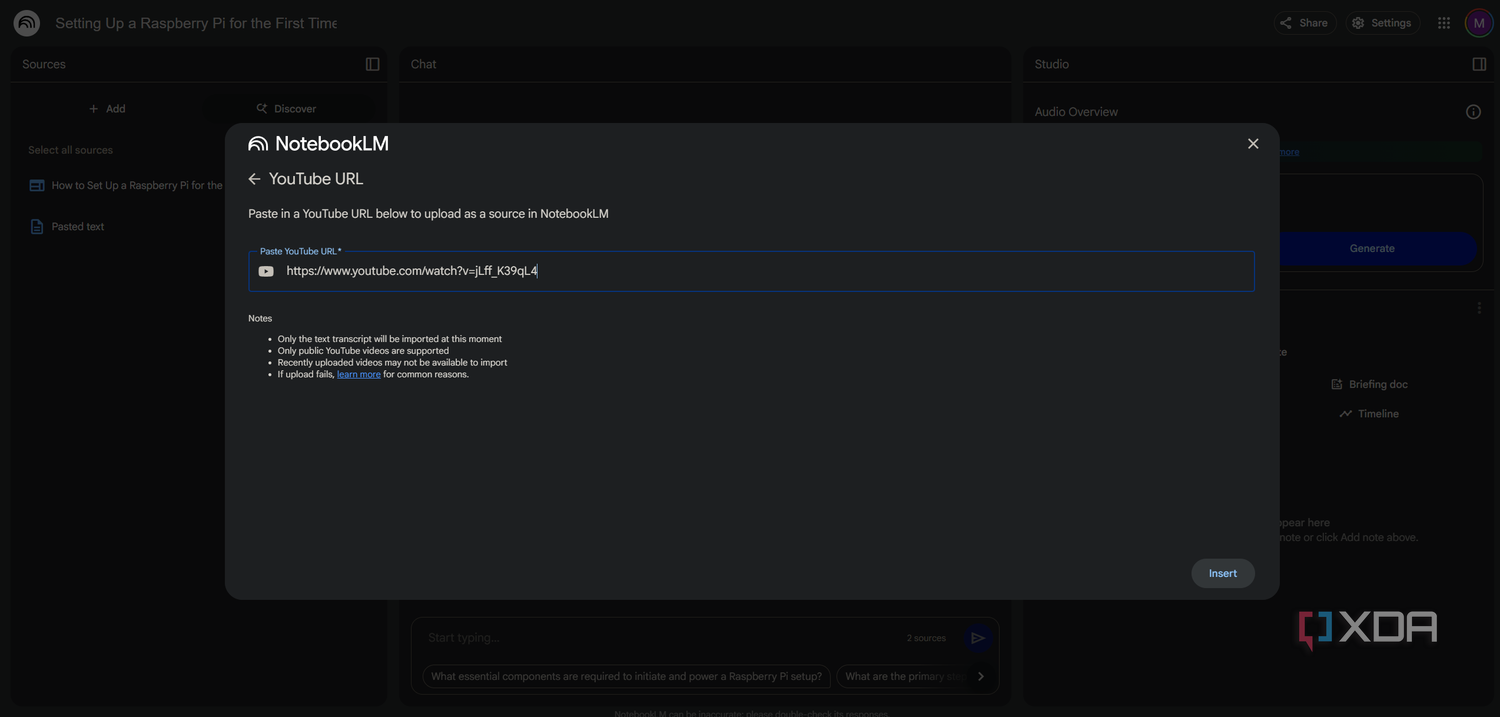
Task: Collapse the Studio panel icon
Action: point(1480,64)
